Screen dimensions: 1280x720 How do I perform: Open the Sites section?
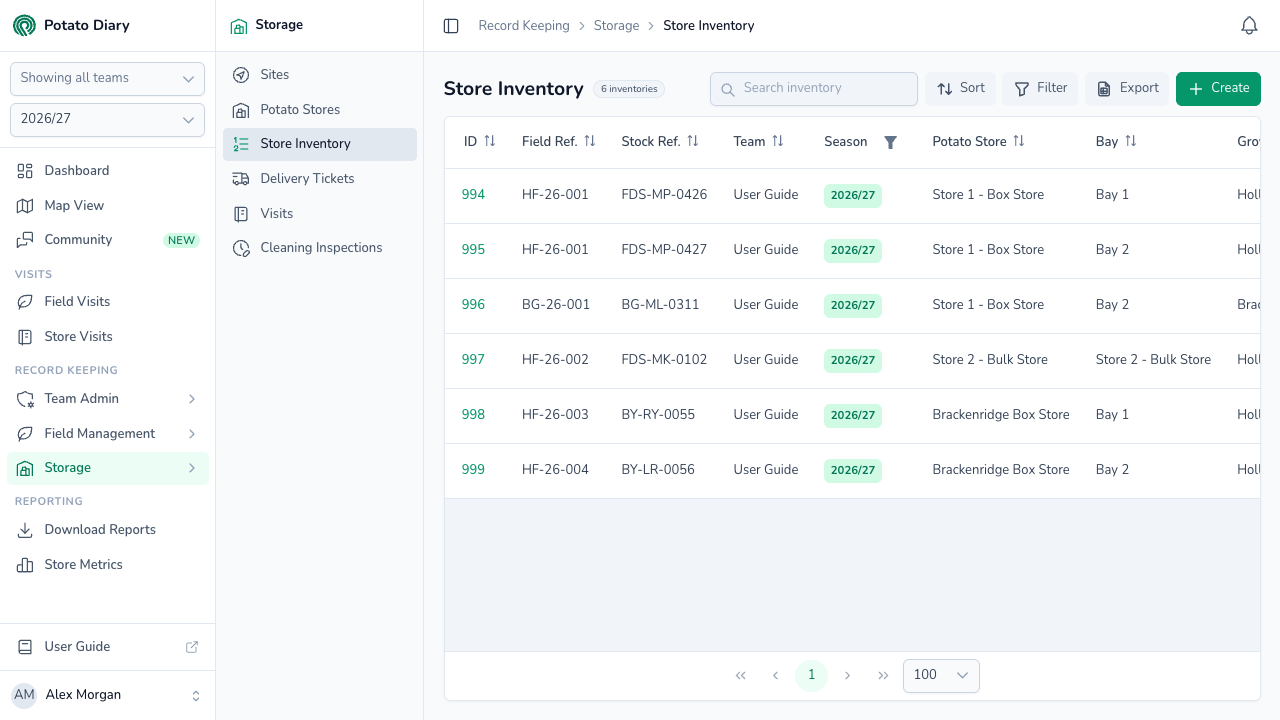click(x=320, y=75)
